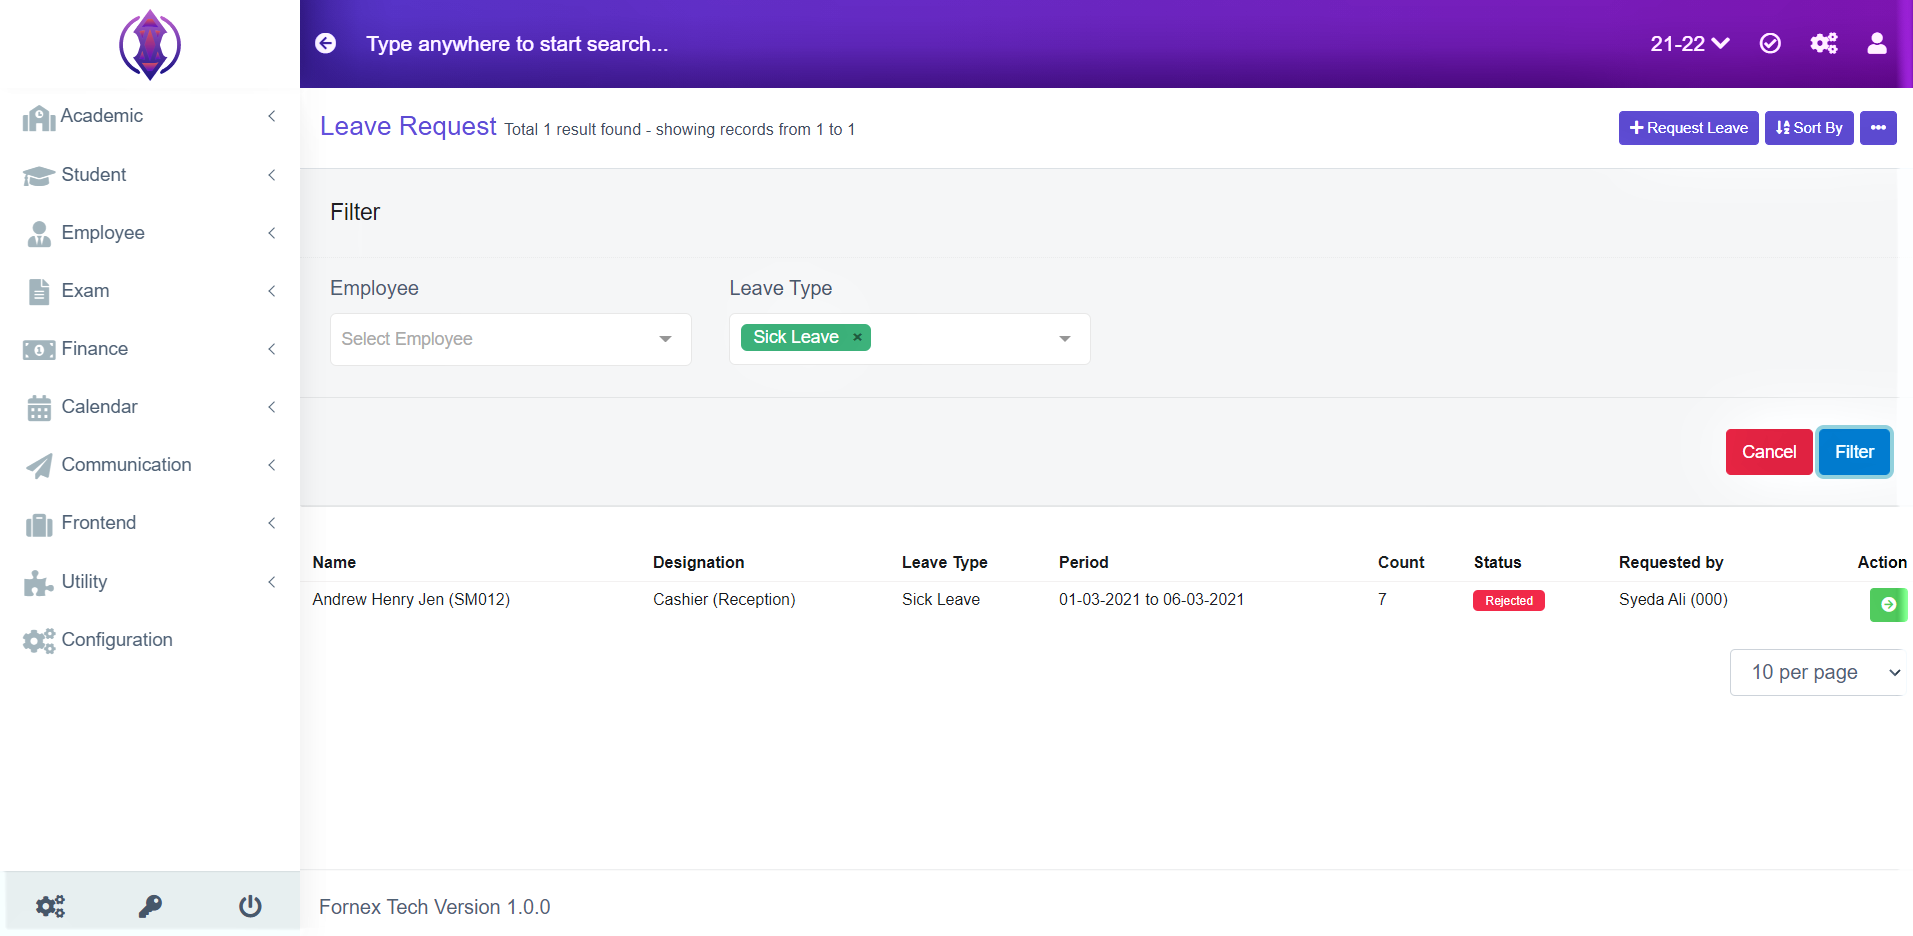Click the Academic building icon
Viewport: 1913px width, 936px height.
click(39, 118)
